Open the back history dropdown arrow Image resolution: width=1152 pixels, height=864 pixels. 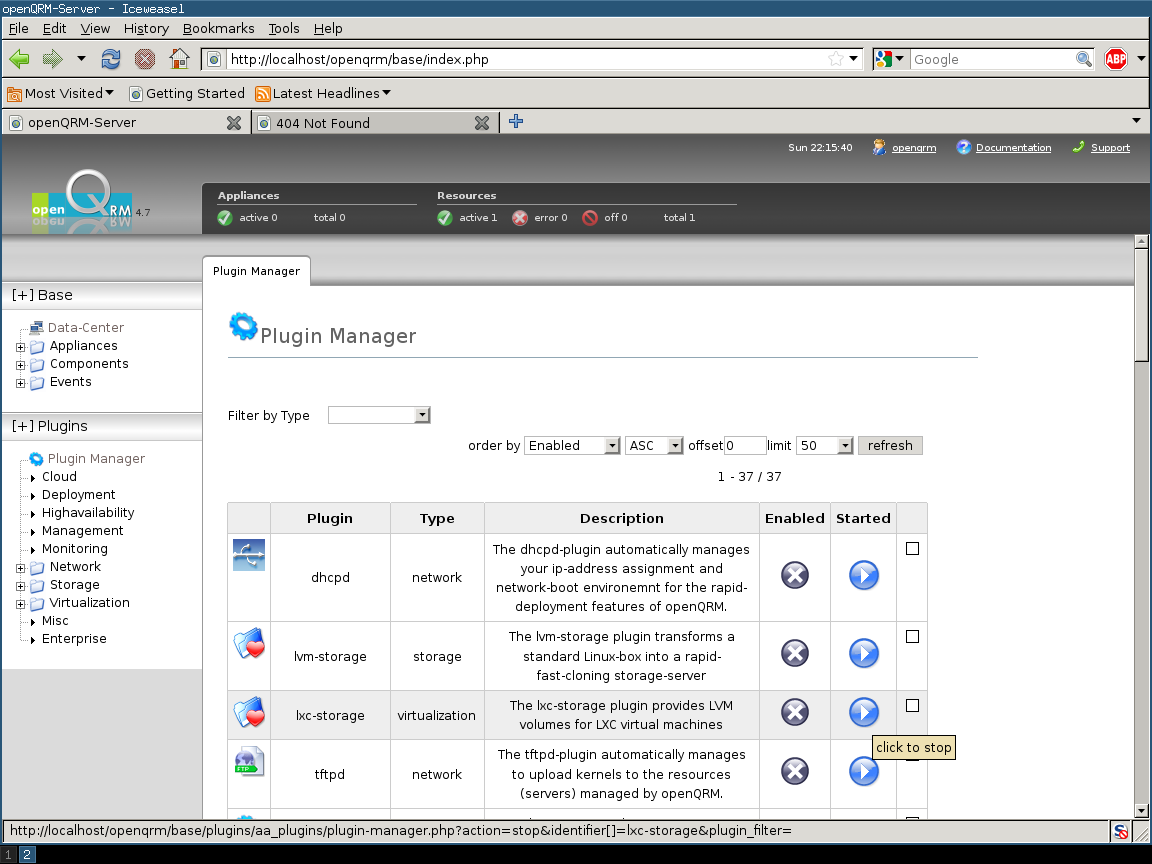(x=82, y=59)
